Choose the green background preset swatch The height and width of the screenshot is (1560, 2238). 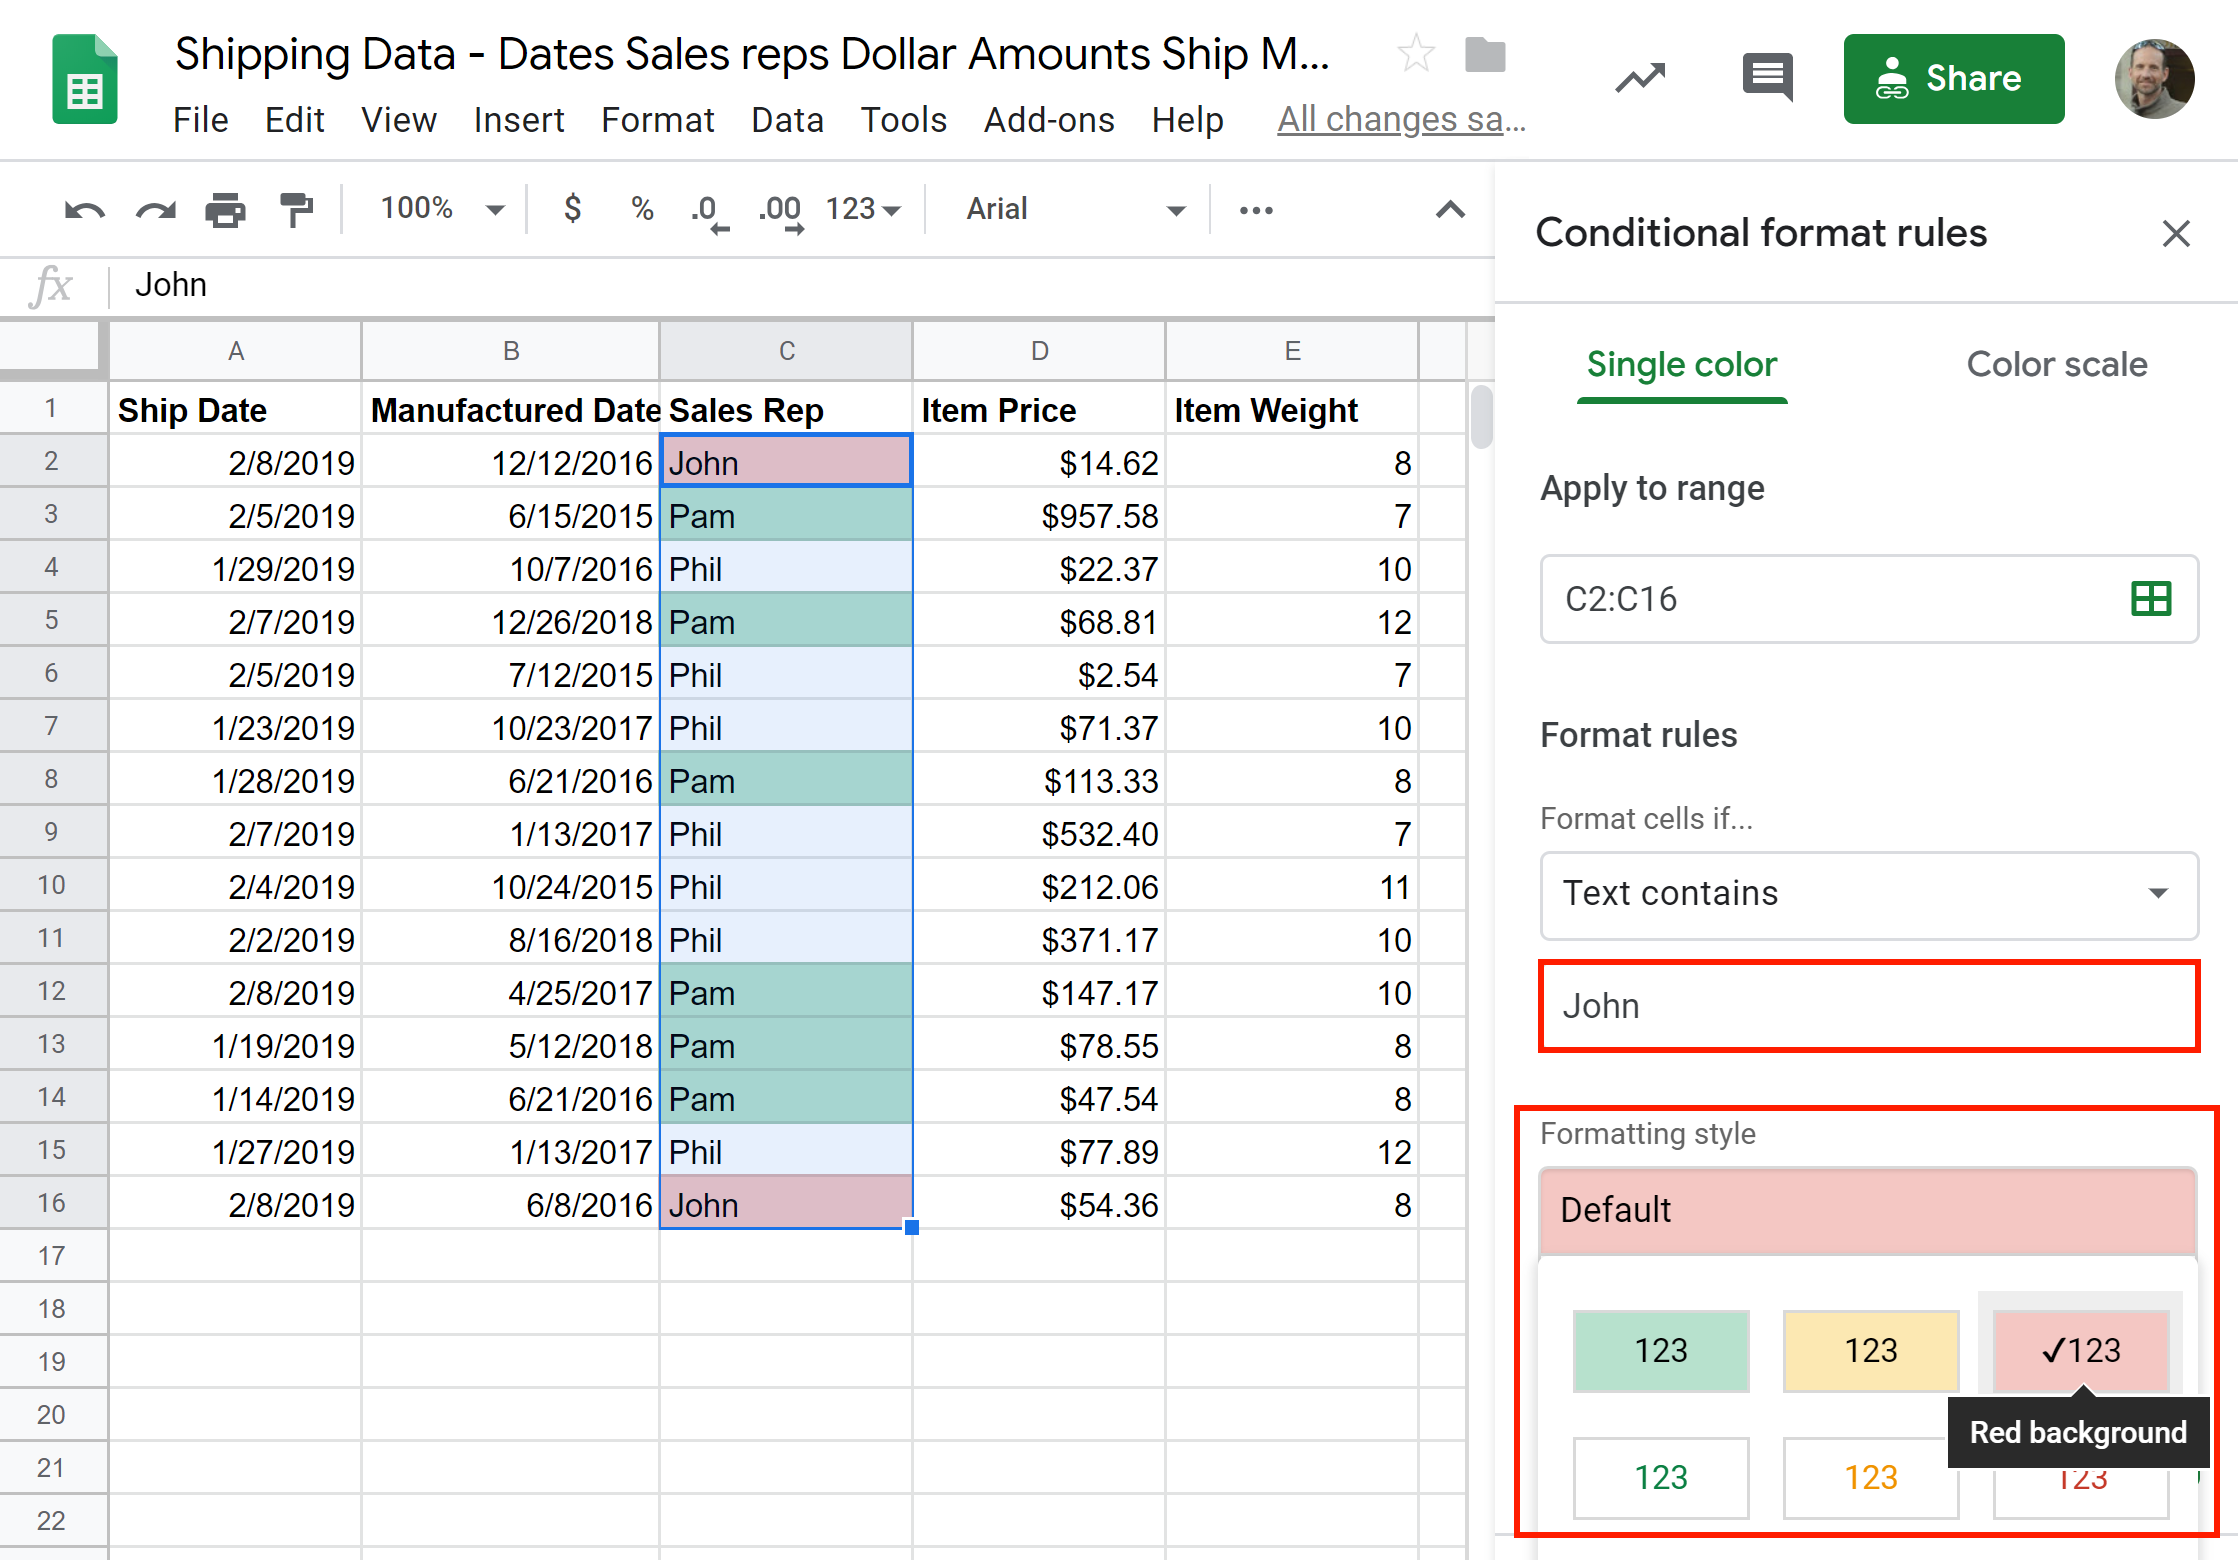coord(1661,1351)
